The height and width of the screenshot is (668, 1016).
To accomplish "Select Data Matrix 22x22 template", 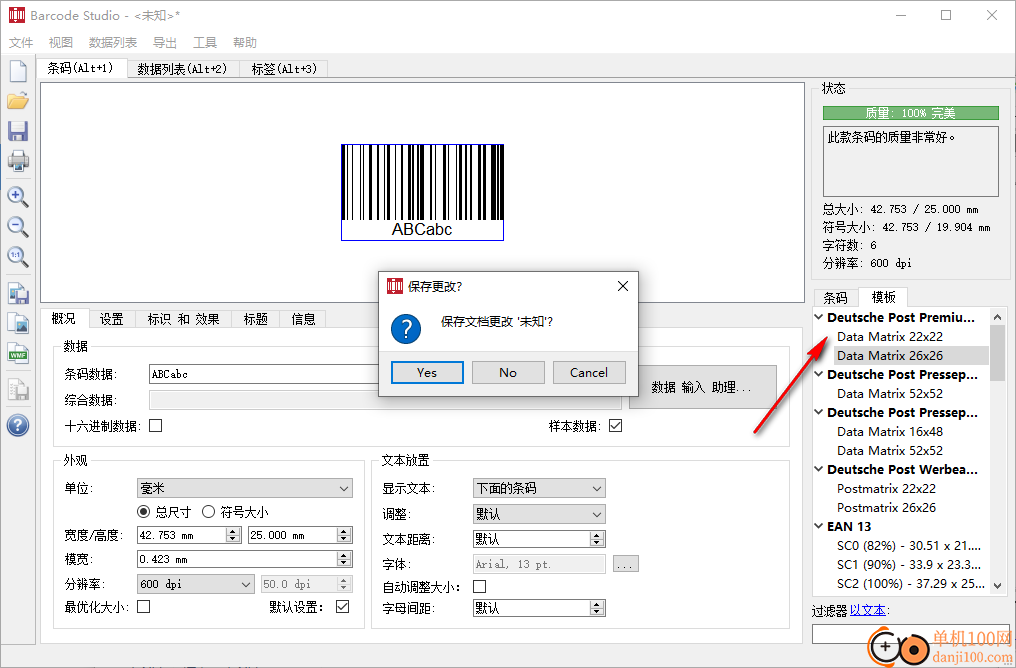I will [x=890, y=337].
